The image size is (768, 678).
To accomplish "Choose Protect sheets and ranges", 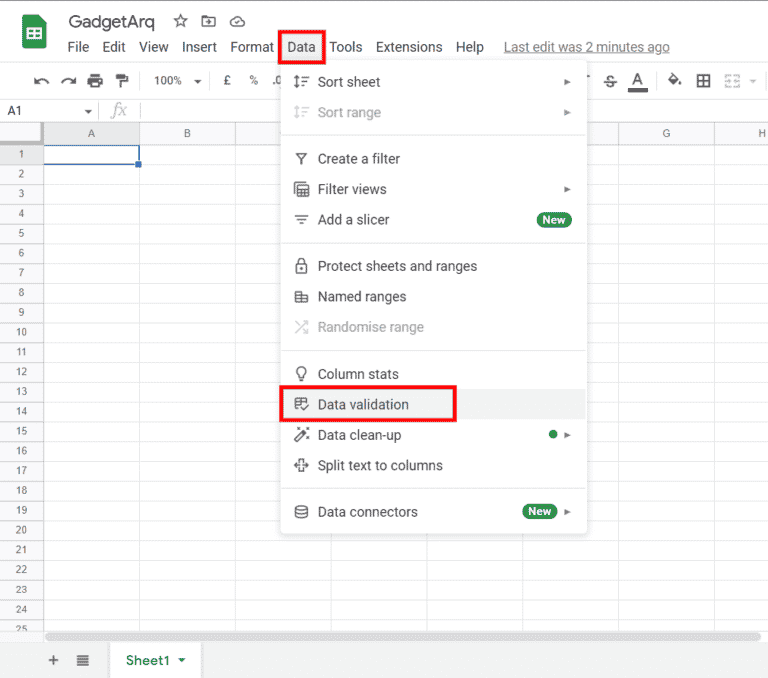I will tap(434, 266).
